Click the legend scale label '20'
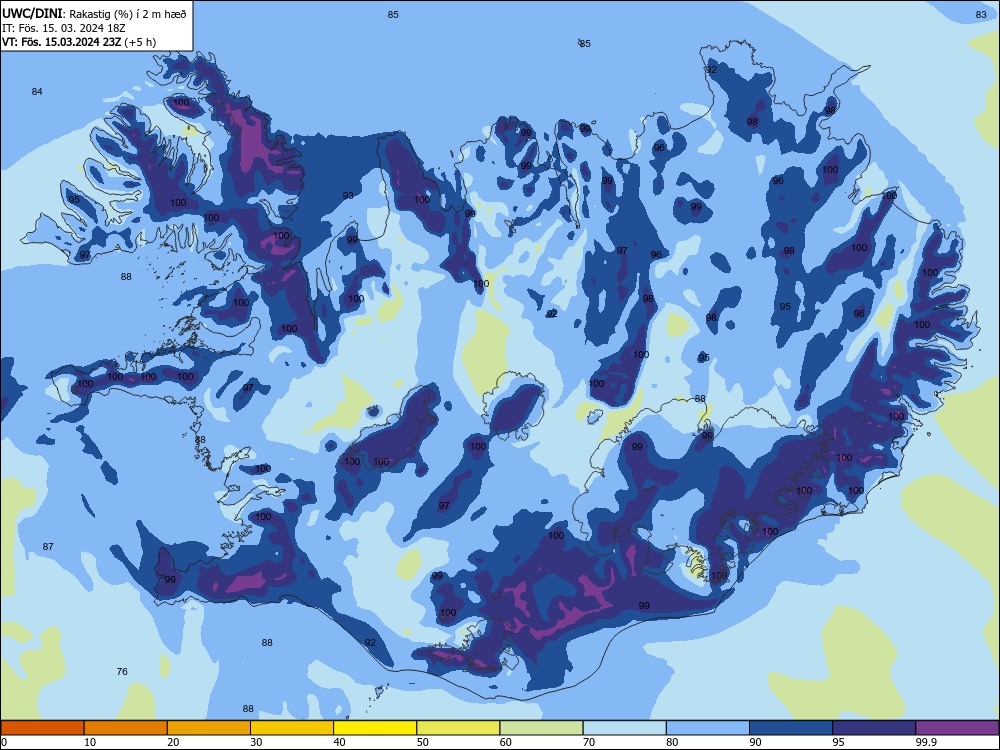This screenshot has height=750, width=1000. (173, 742)
